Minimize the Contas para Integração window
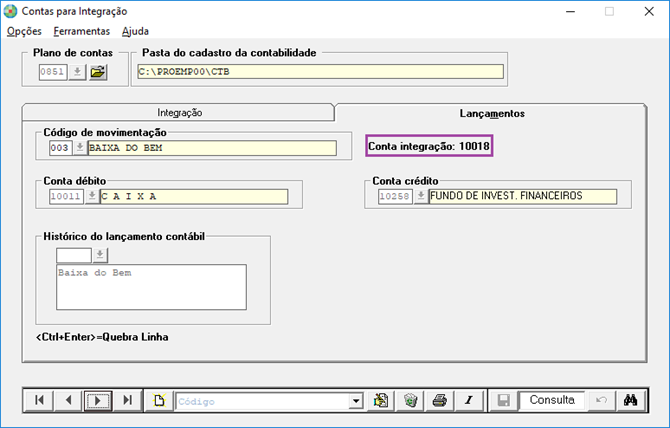This screenshot has width=670, height=428. click(x=570, y=12)
